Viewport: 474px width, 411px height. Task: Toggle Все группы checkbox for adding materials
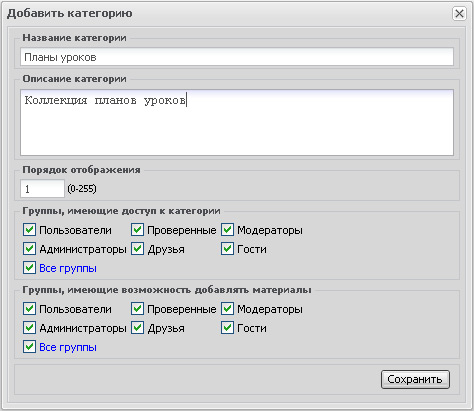(29, 347)
